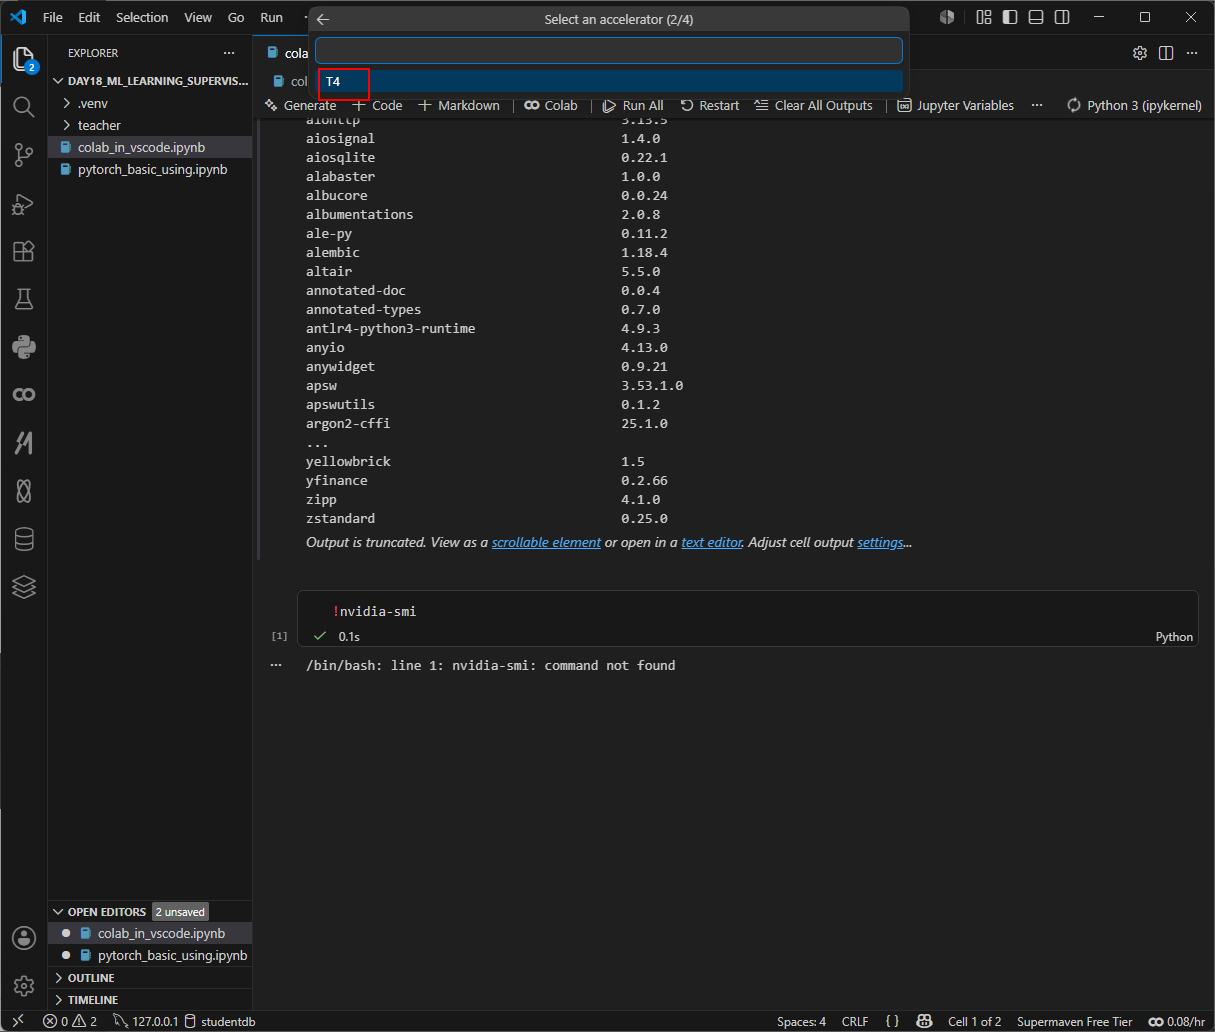Change indentation via Spaces: 4
Screen dimensions: 1215x1032
click(801, 1021)
